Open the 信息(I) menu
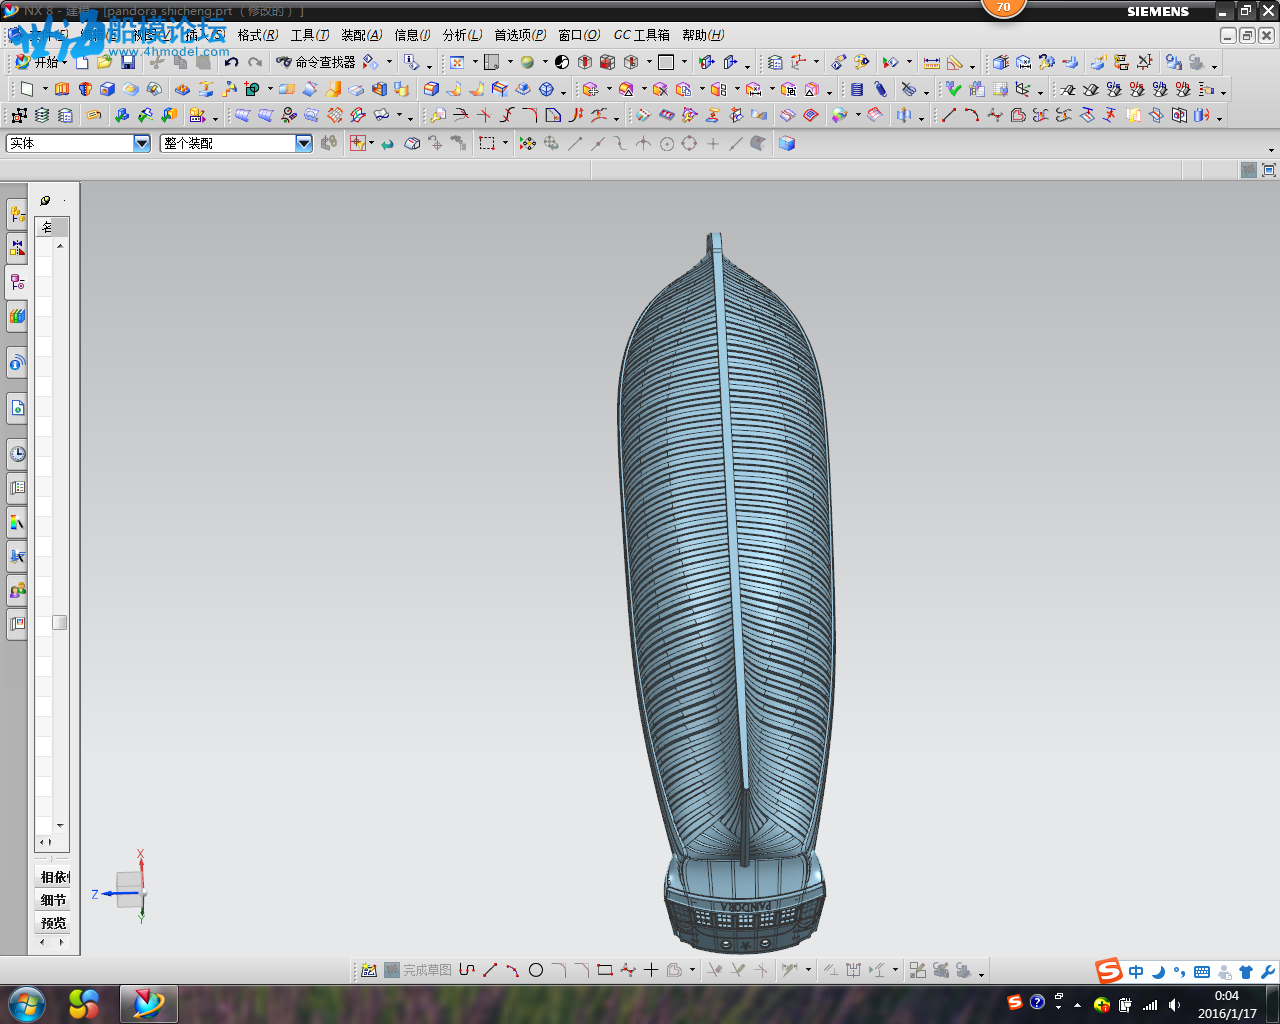 tap(412, 35)
